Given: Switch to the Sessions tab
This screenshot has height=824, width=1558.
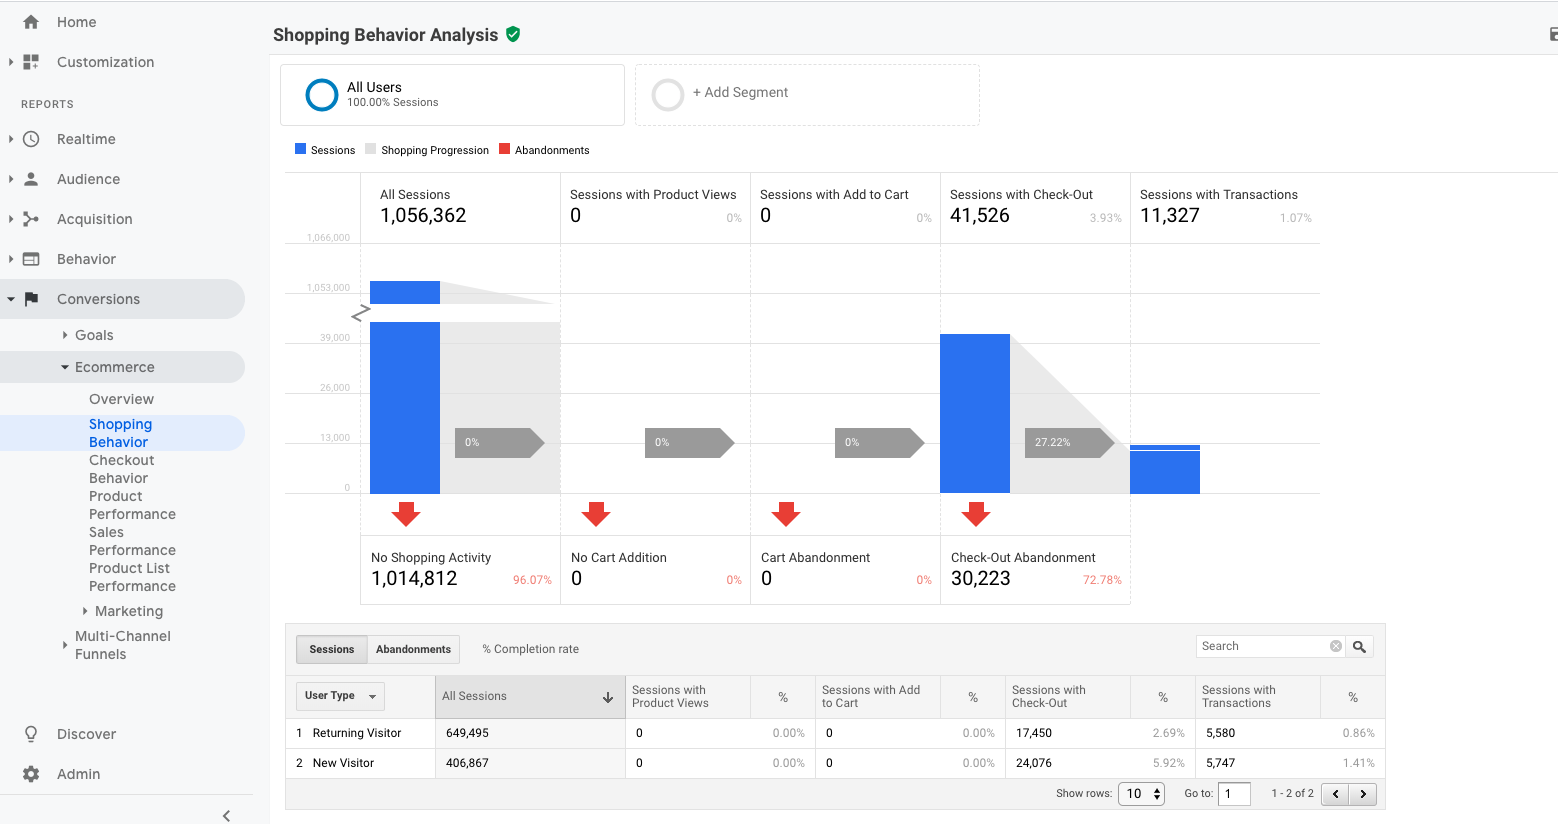Looking at the screenshot, I should pyautogui.click(x=332, y=649).
